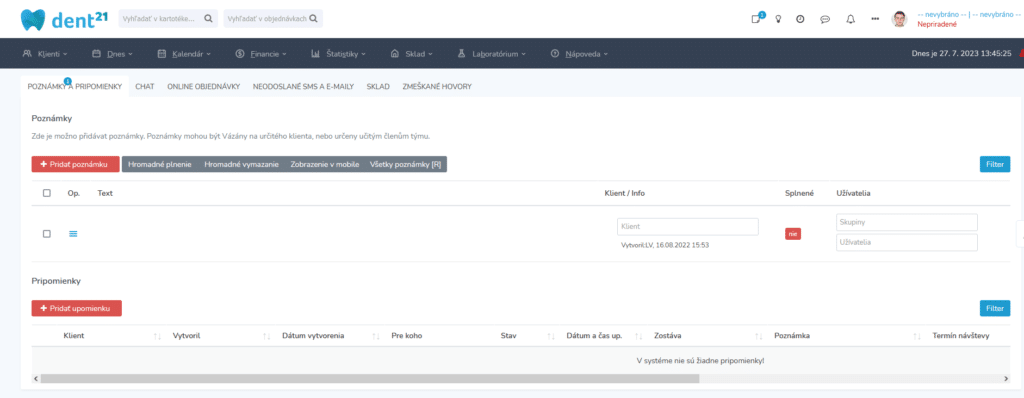Click Zobrazenie v mobile button

tap(325, 164)
